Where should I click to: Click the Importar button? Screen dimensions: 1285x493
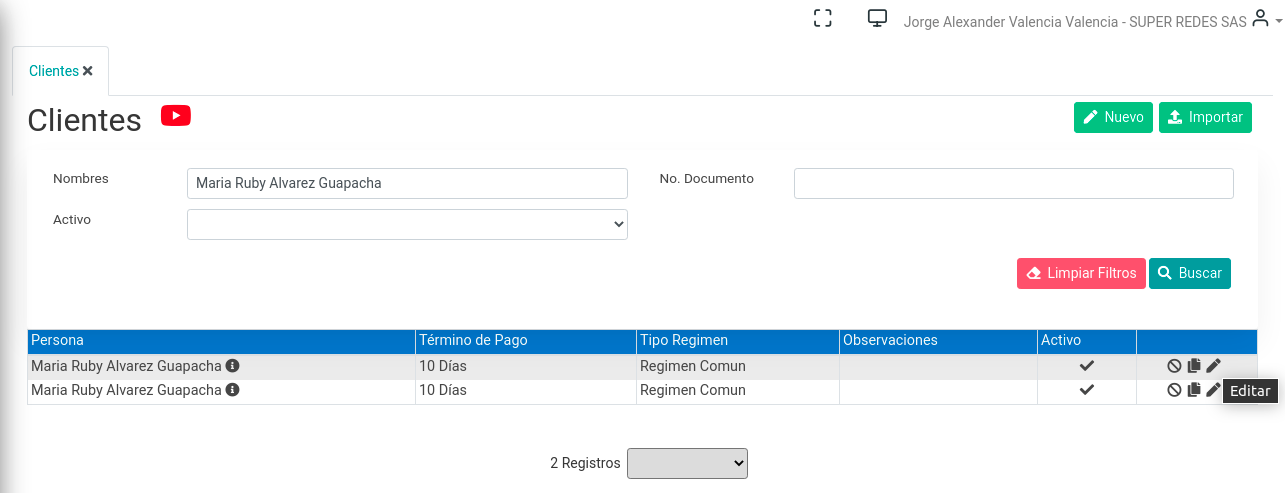pyautogui.click(x=1205, y=117)
